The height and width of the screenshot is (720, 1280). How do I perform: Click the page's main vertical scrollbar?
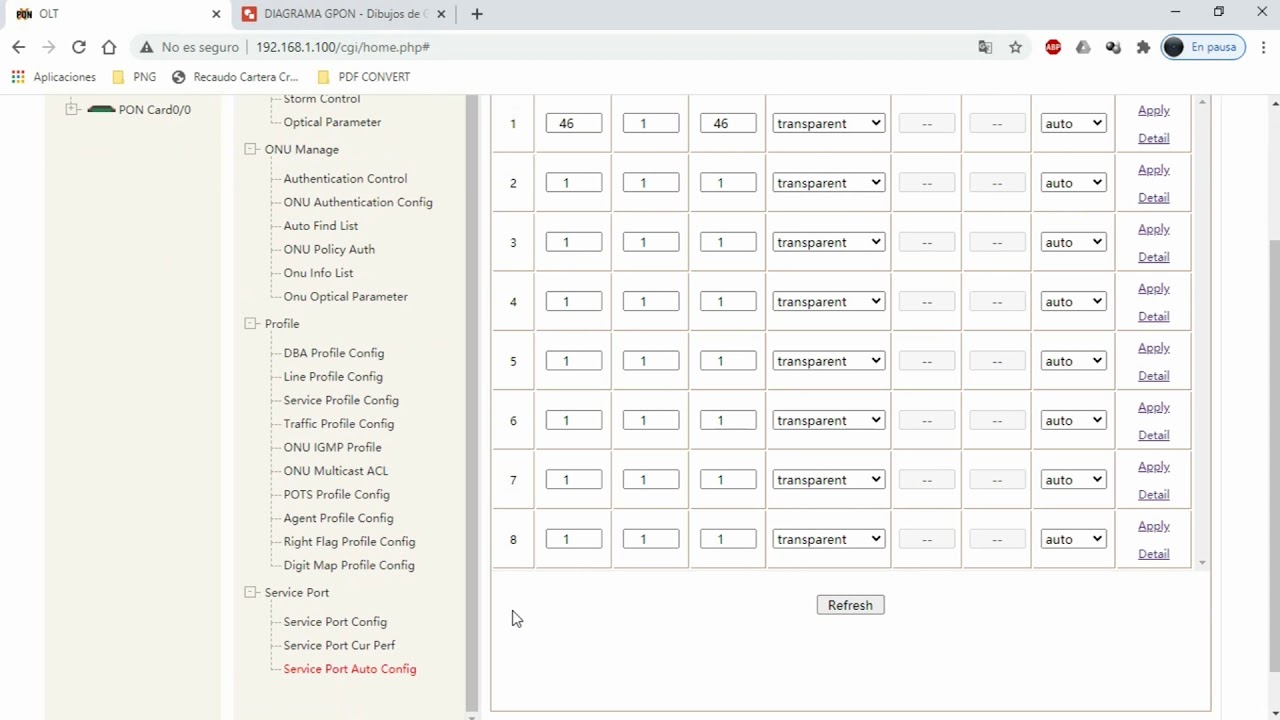coord(1274,454)
